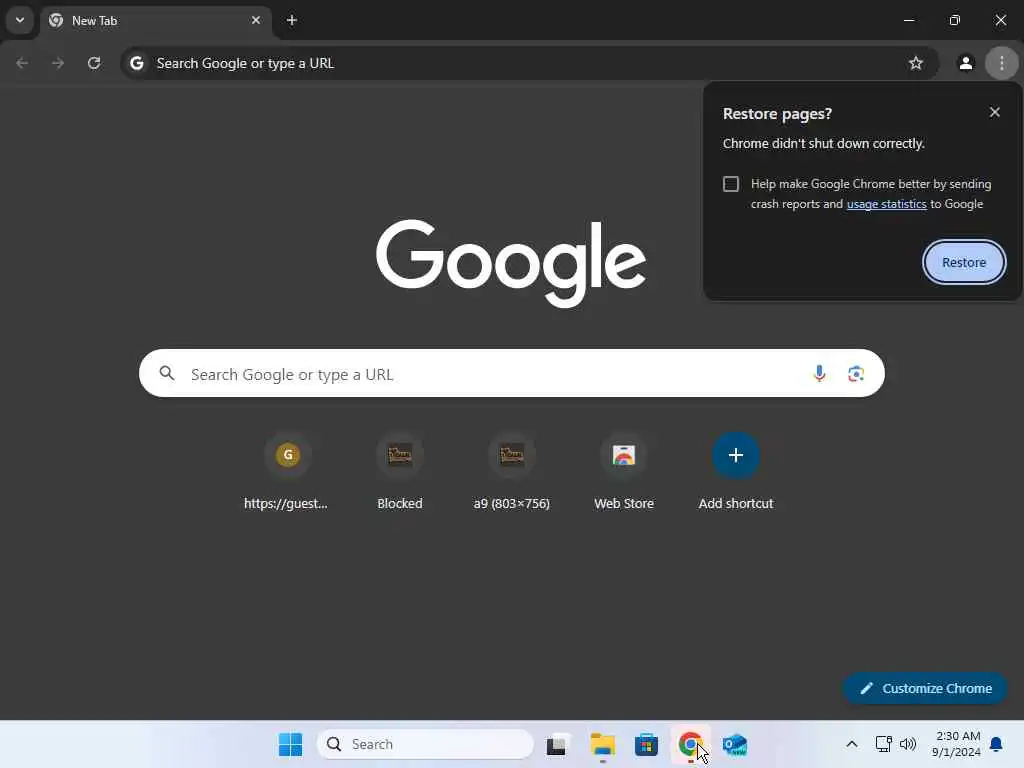This screenshot has width=1024, height=768.
Task: Open notifications bell icon
Action: point(997,744)
